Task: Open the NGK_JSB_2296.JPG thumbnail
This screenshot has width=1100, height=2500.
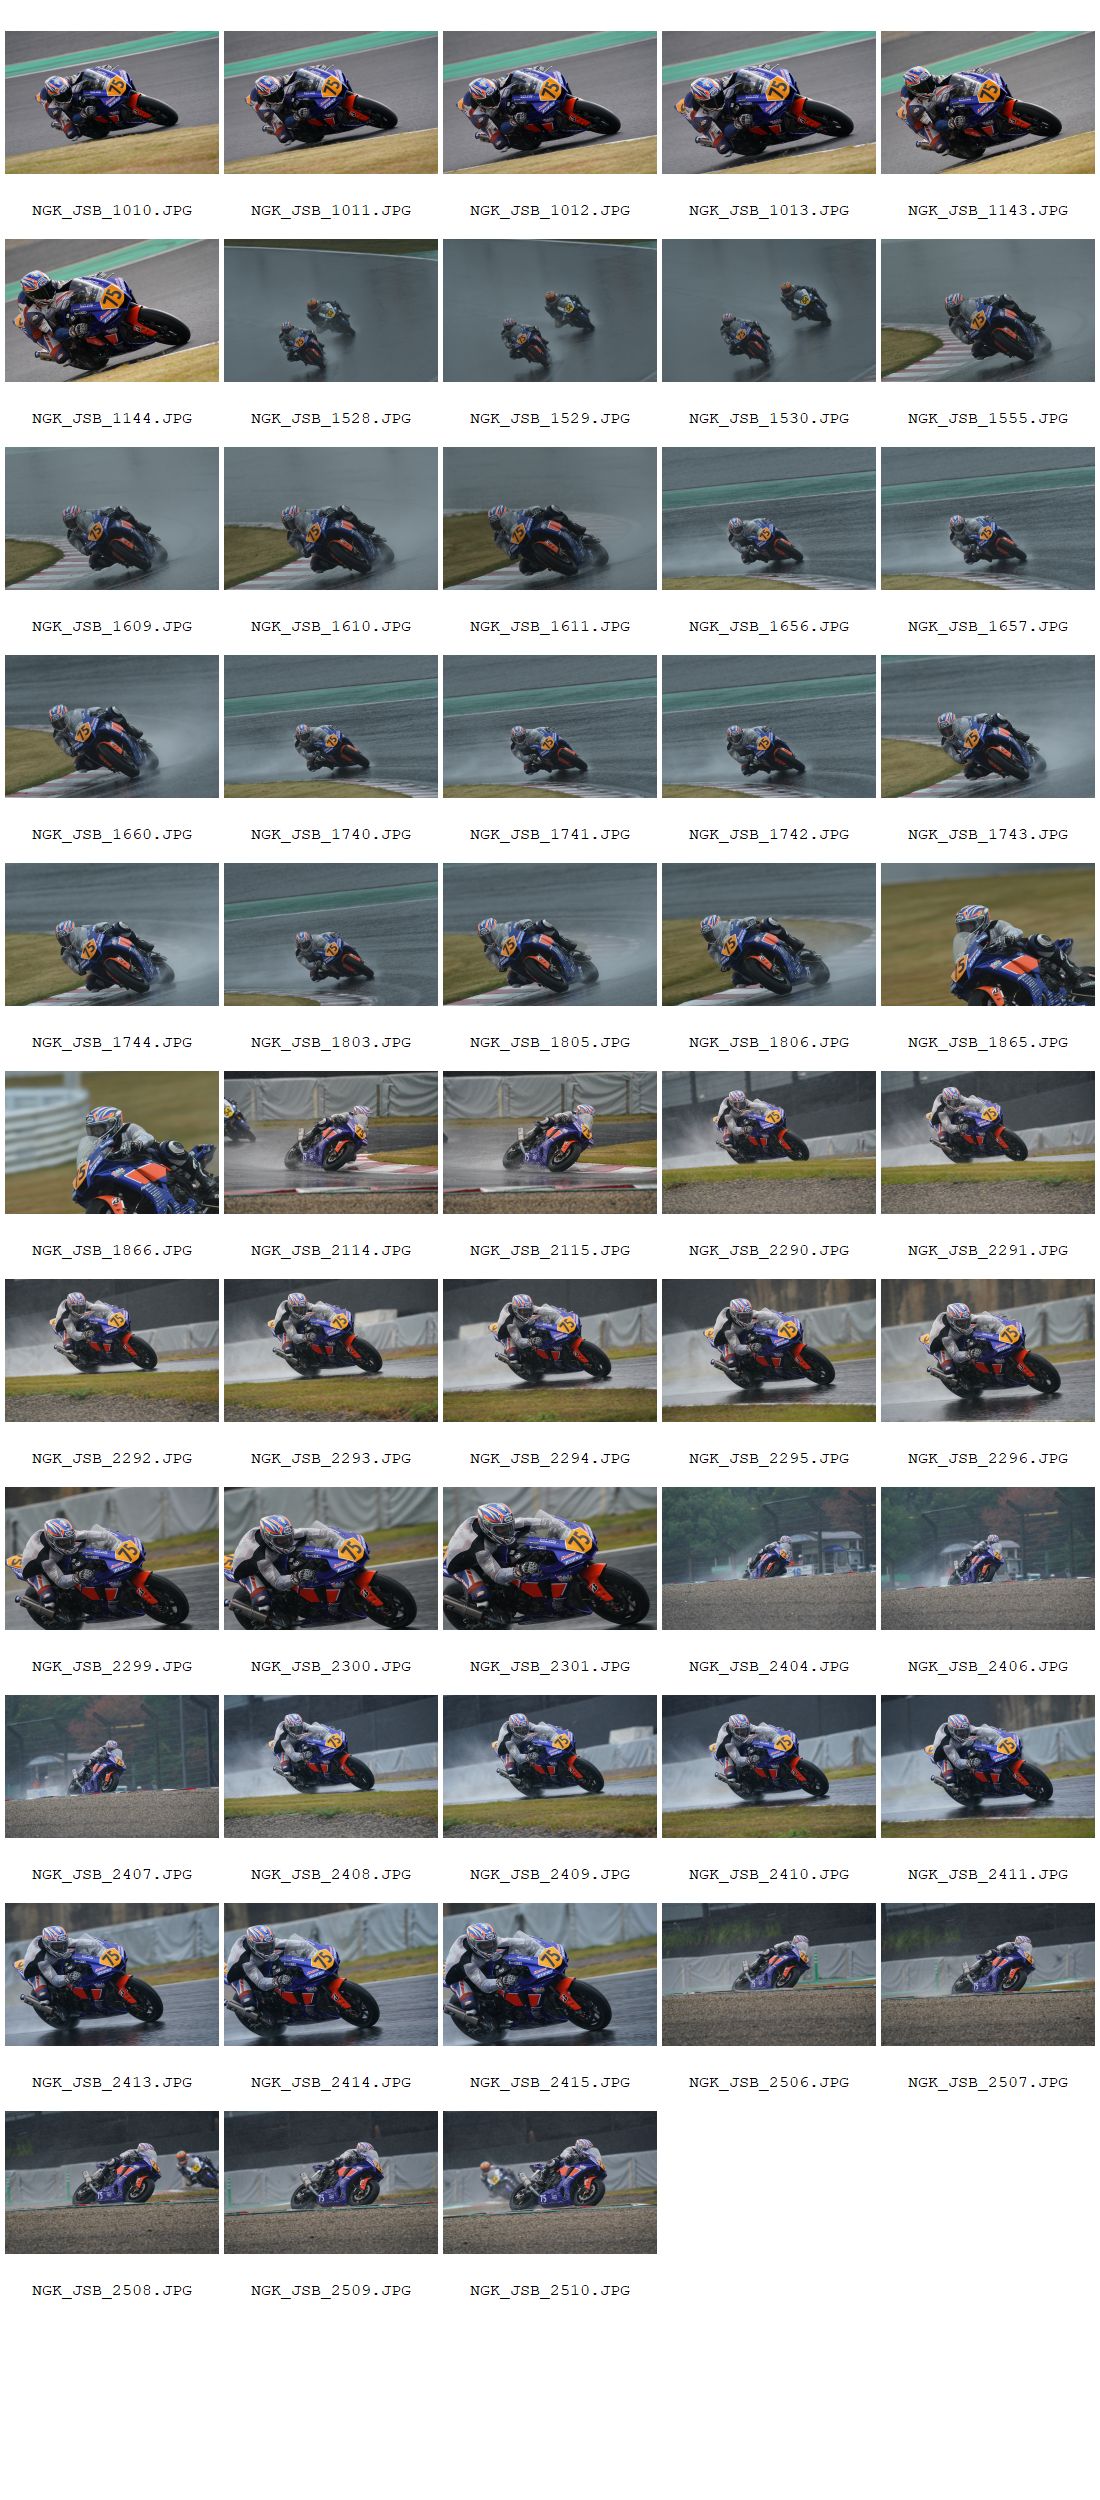Action: click(x=988, y=1350)
